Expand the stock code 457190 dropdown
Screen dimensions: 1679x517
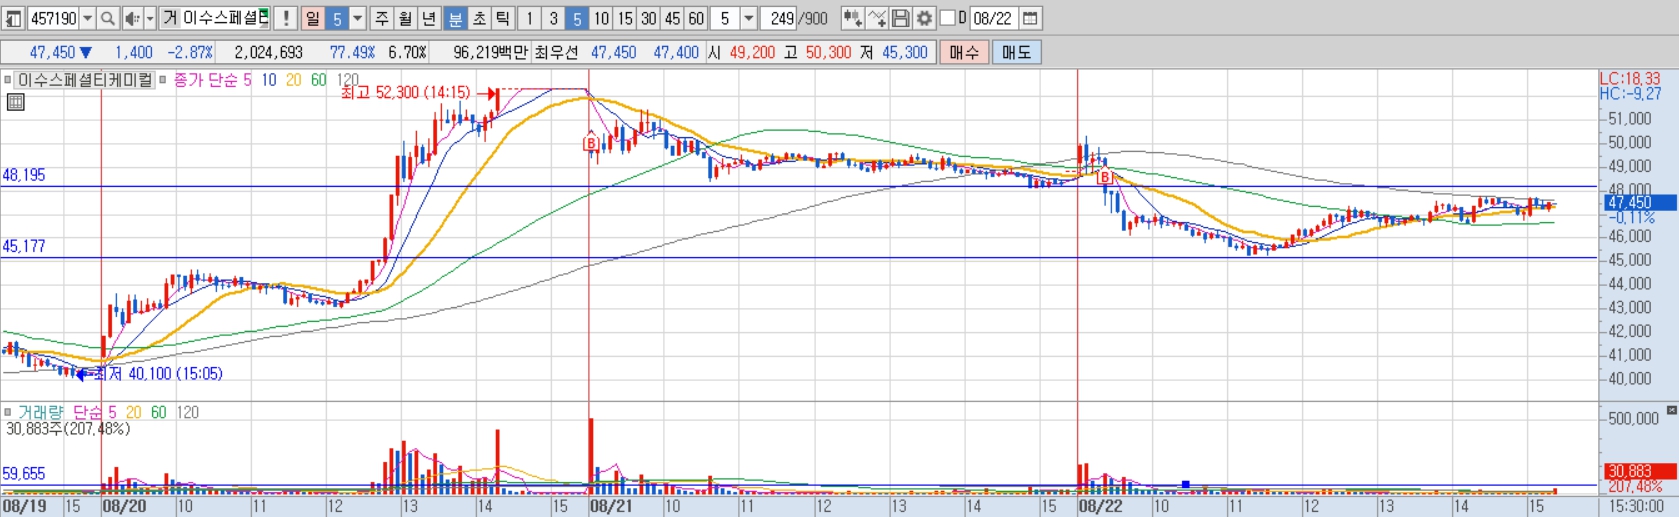[87, 18]
